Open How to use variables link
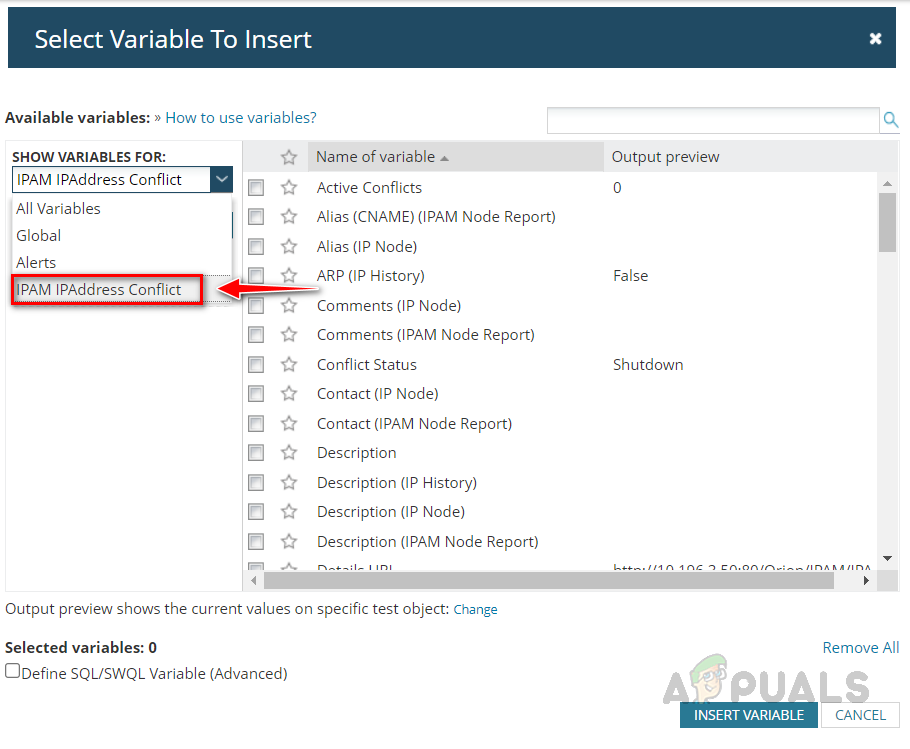The height and width of the screenshot is (749, 910). click(241, 118)
